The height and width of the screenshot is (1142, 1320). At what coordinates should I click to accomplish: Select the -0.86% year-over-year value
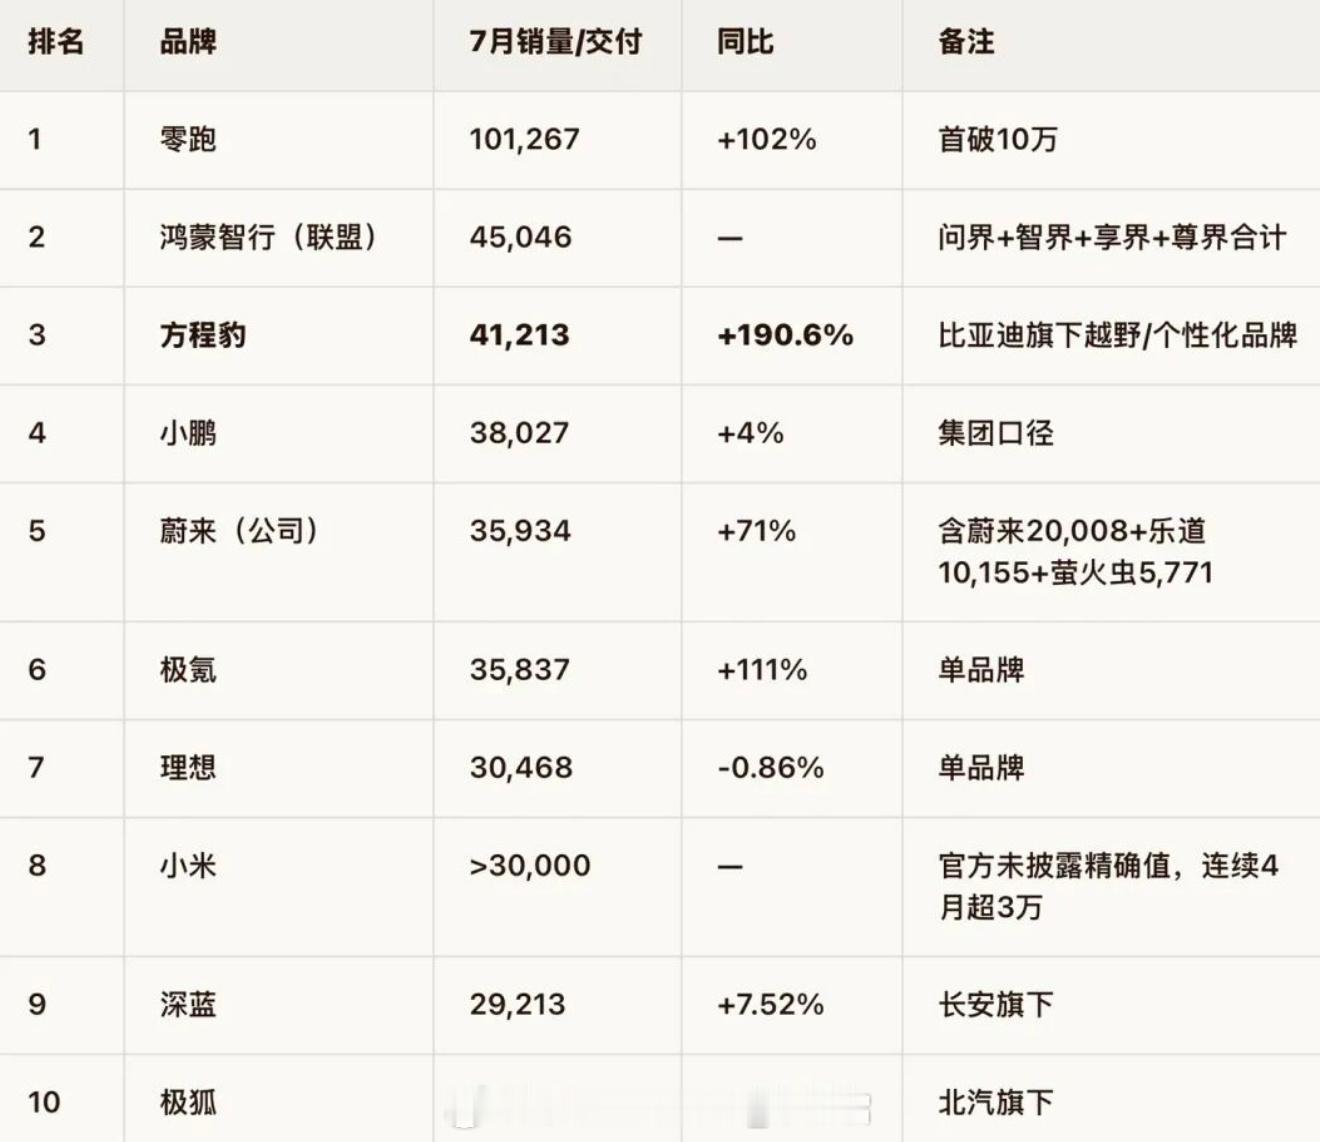click(x=771, y=767)
